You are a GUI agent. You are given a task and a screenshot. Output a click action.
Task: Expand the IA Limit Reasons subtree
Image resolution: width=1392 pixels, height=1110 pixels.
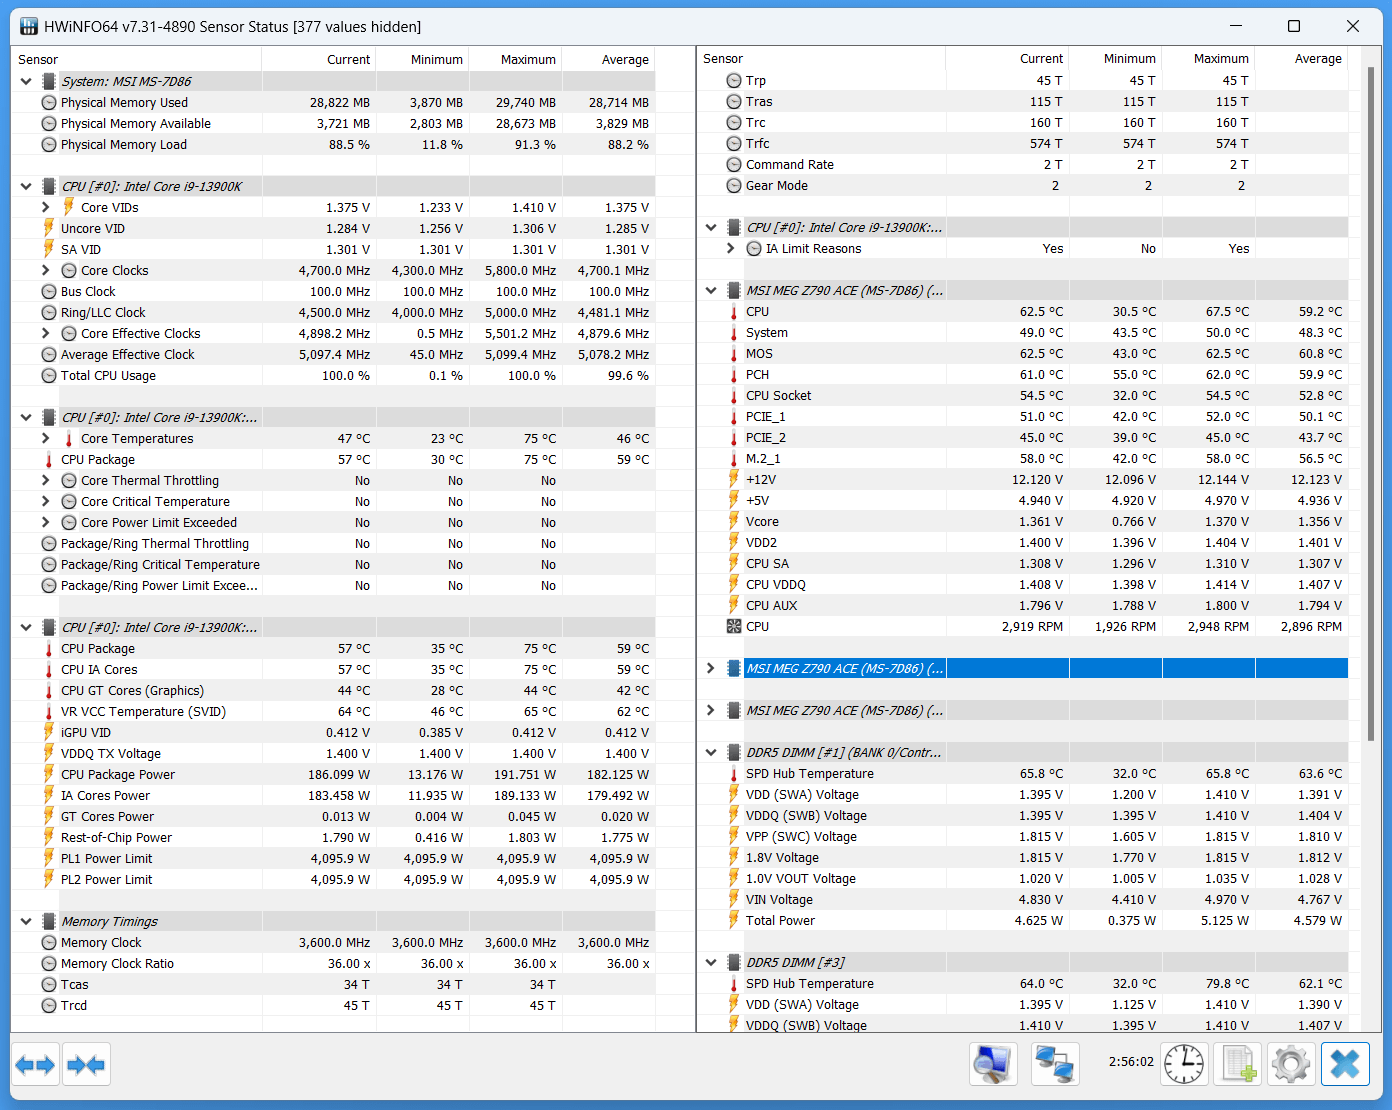point(731,249)
